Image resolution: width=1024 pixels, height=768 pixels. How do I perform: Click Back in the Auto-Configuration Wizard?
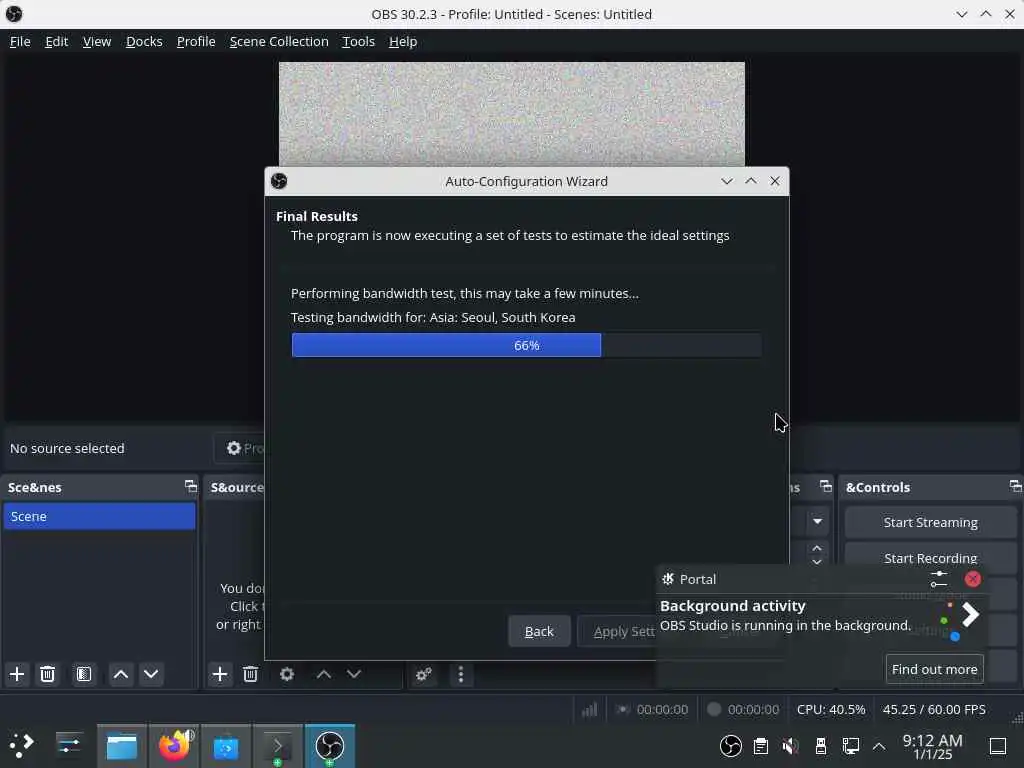pos(539,632)
